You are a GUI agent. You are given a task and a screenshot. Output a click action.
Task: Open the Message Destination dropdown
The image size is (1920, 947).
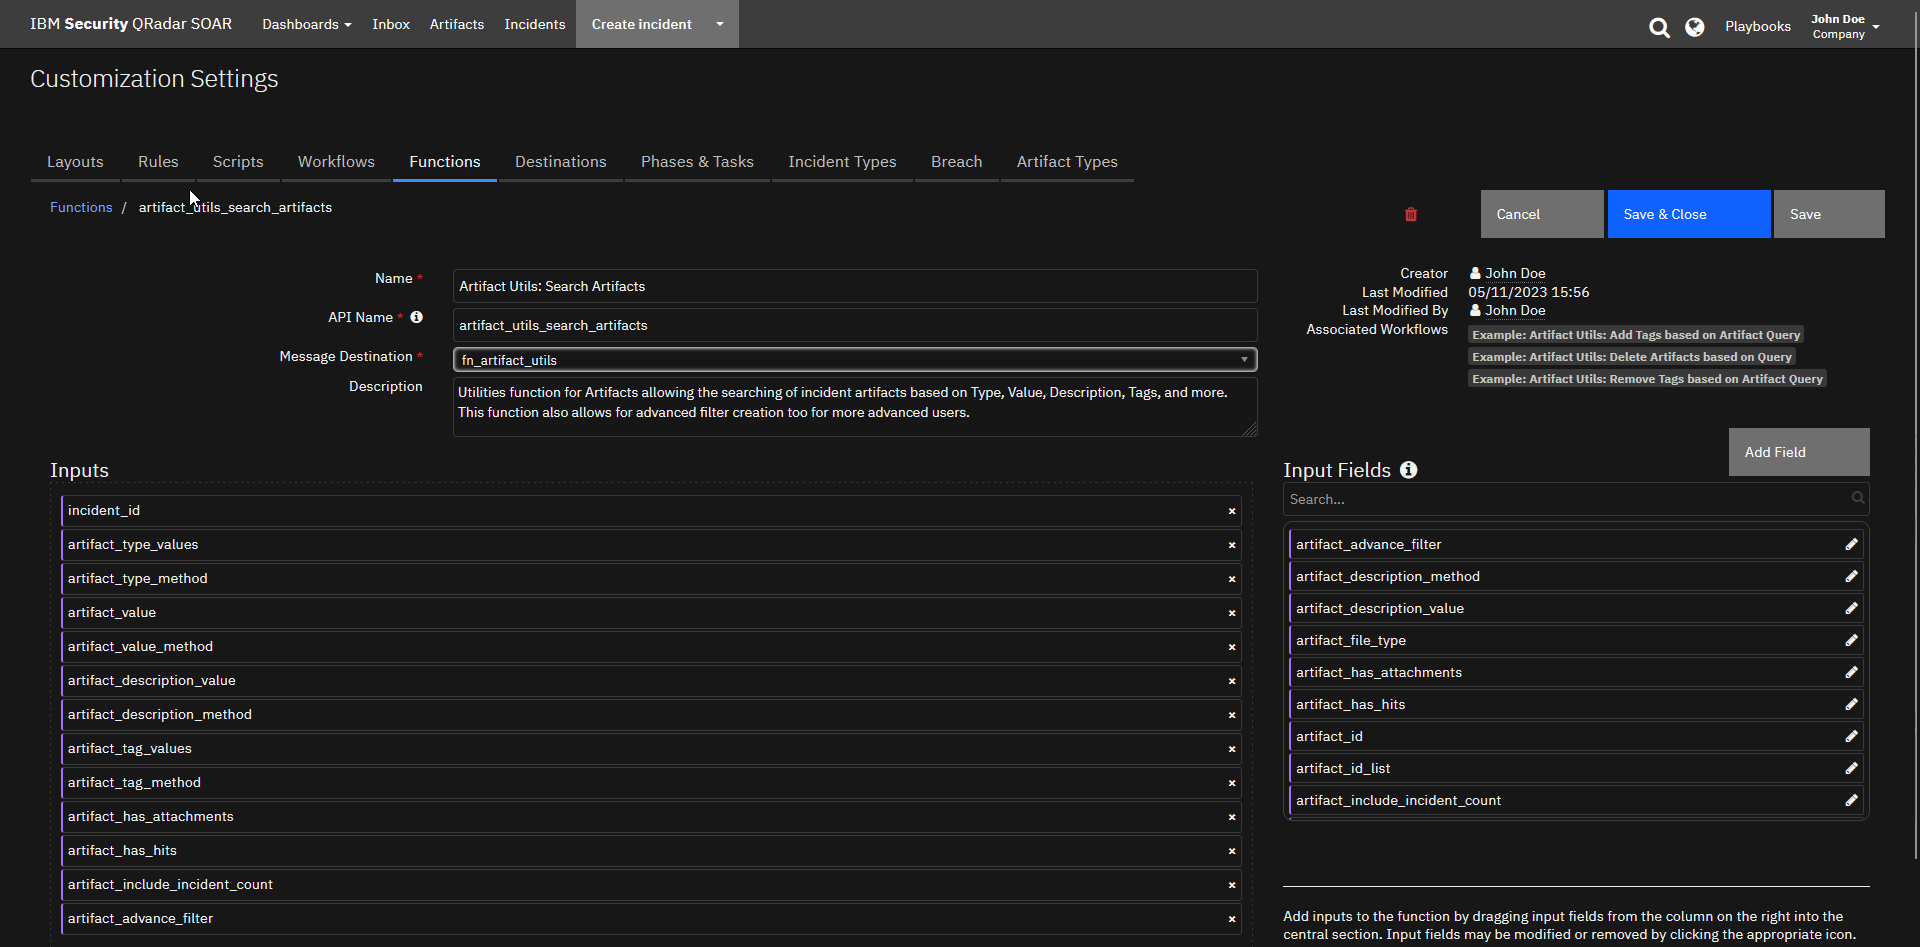click(x=1243, y=359)
